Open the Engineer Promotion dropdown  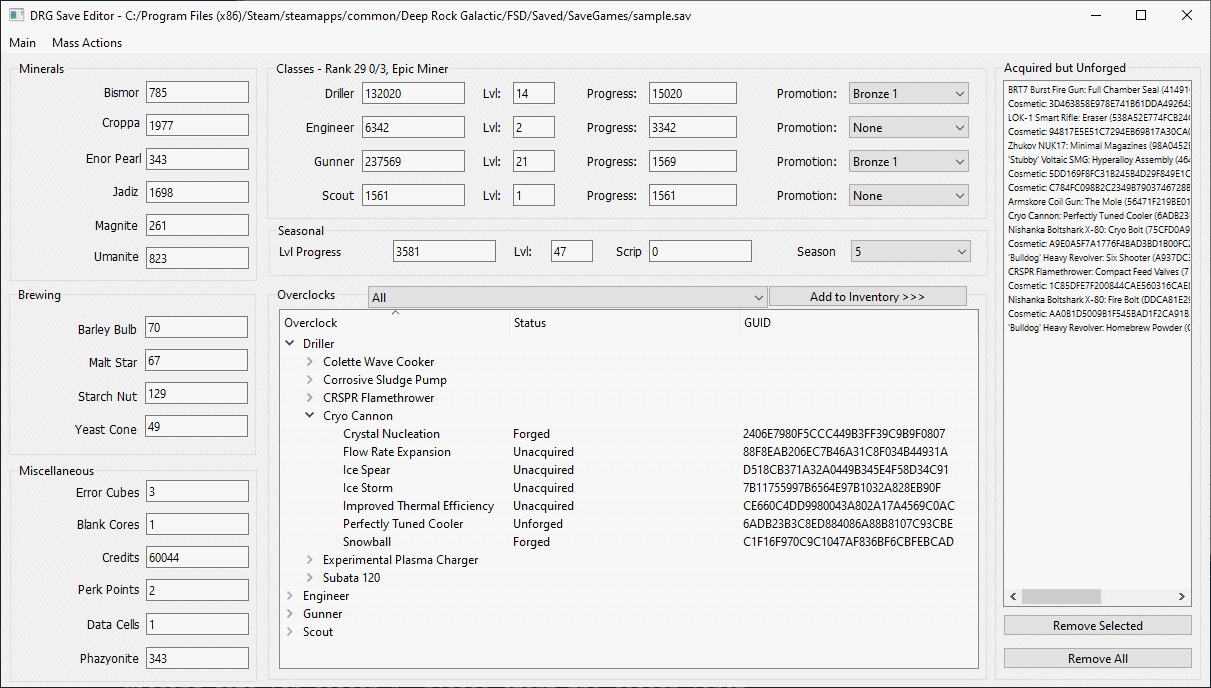pos(909,128)
